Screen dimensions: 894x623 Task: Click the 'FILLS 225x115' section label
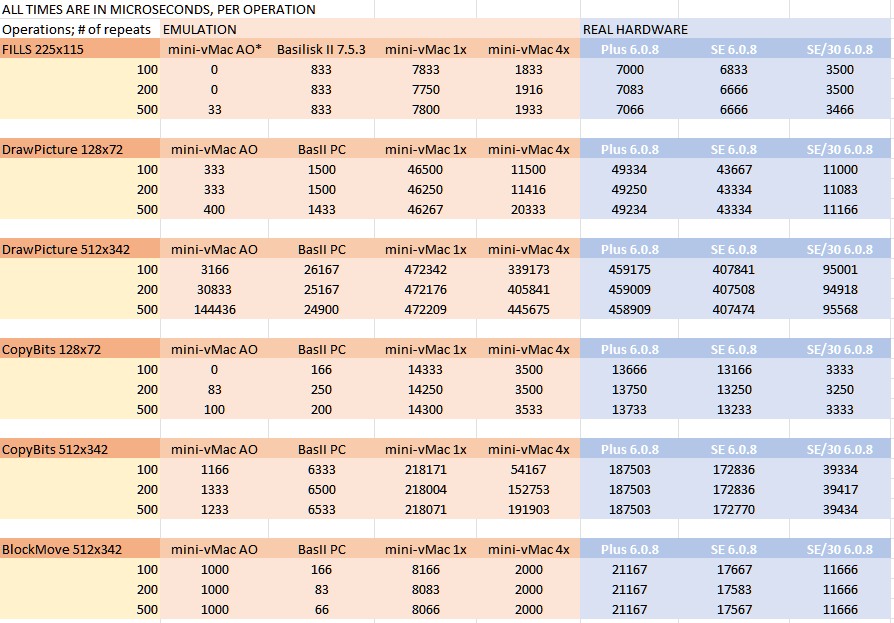43,49
